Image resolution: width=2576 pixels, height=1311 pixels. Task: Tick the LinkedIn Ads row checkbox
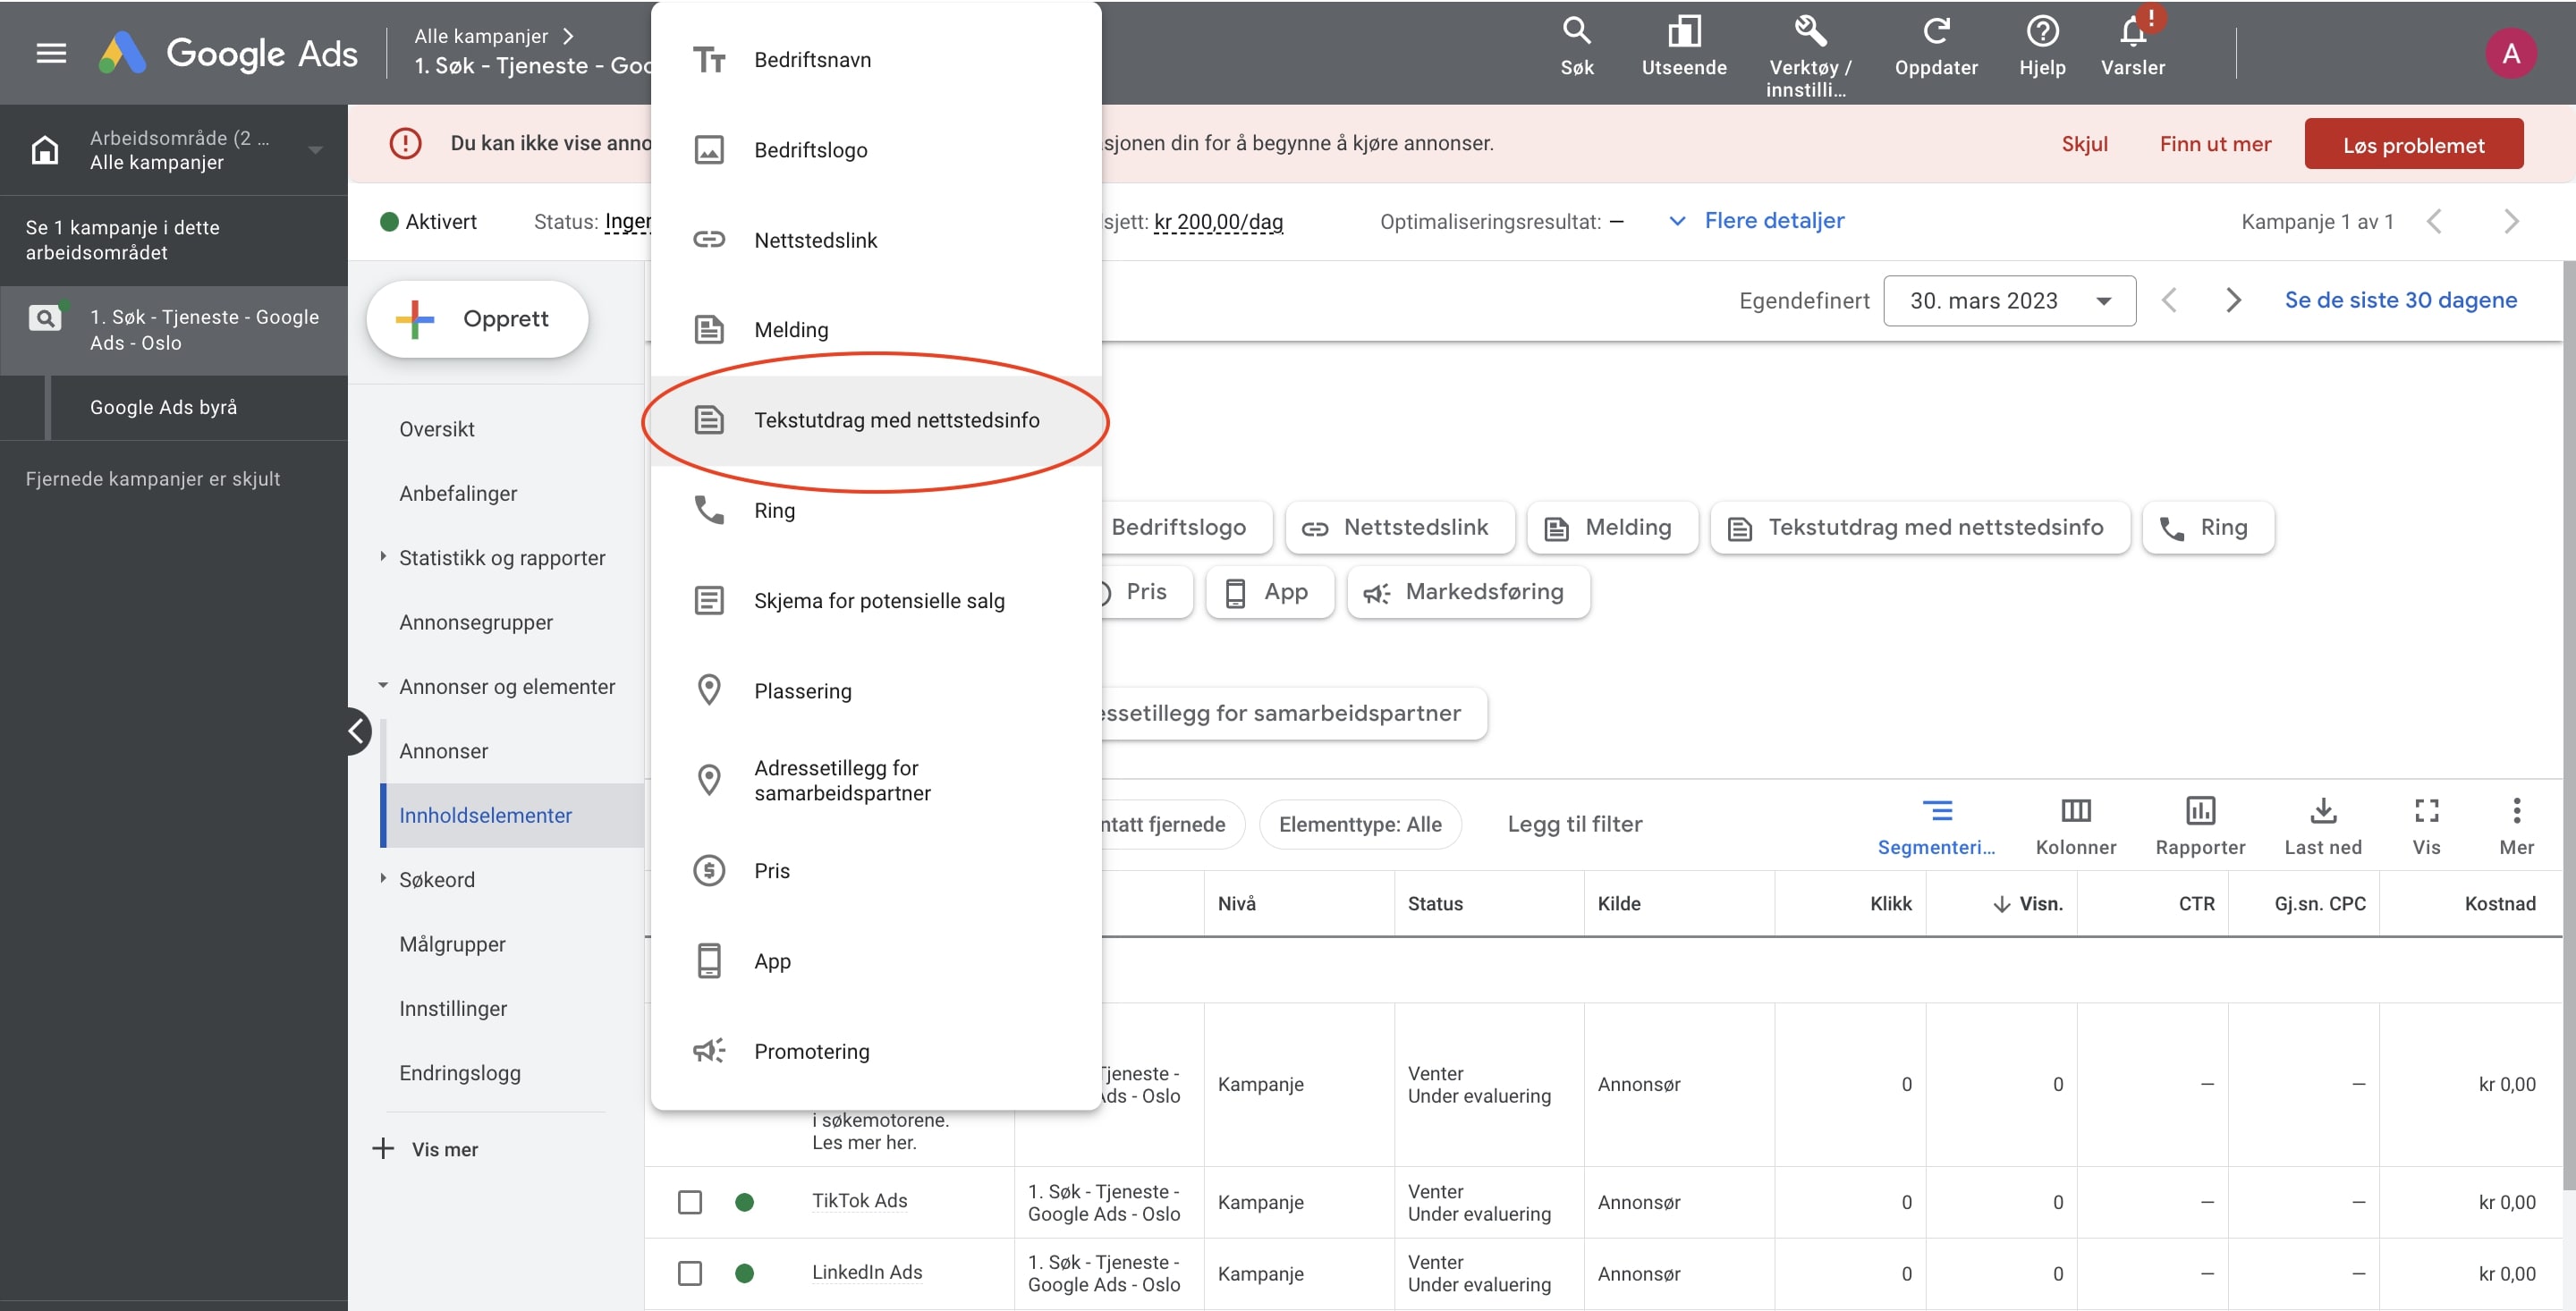(x=689, y=1273)
